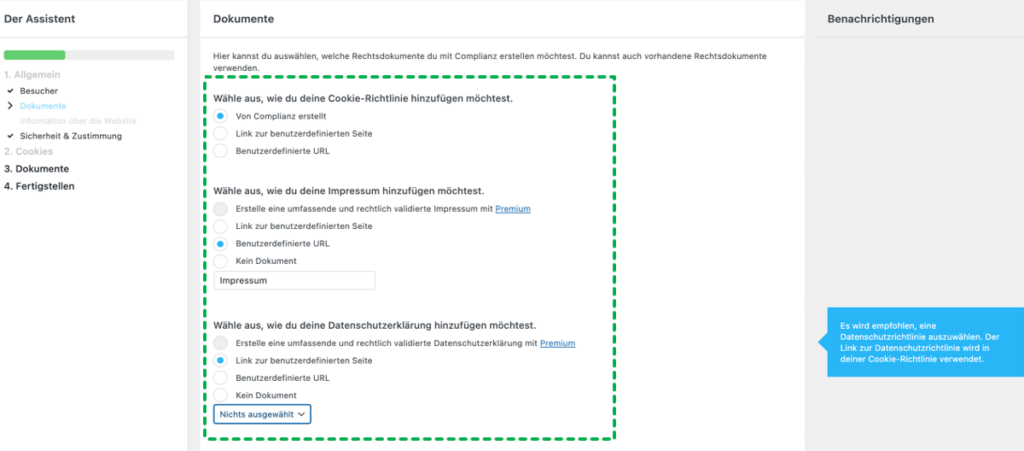This screenshot has width=1024, height=451.
Task: Click the chevron icon beside Dokumente step
Action: click(10, 106)
